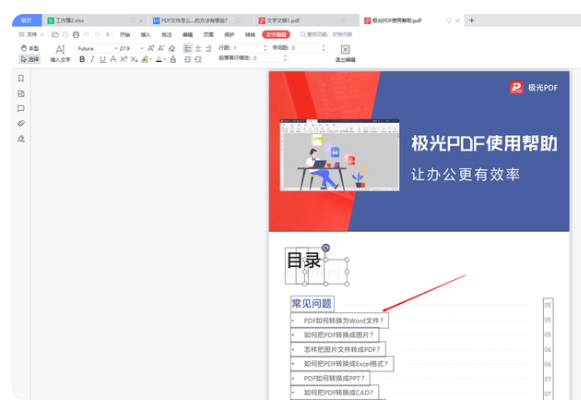Screen dimensions: 581x403
Task: Open the signature stamp panel in sidebar
Action: click(x=21, y=139)
